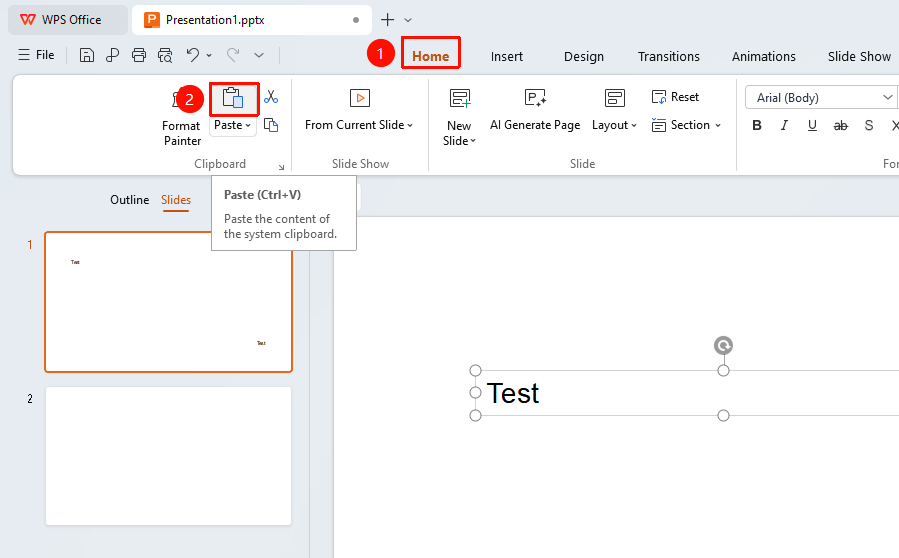The image size is (899, 558).
Task: Expand the New Slide dropdown label
Action: coord(459,134)
